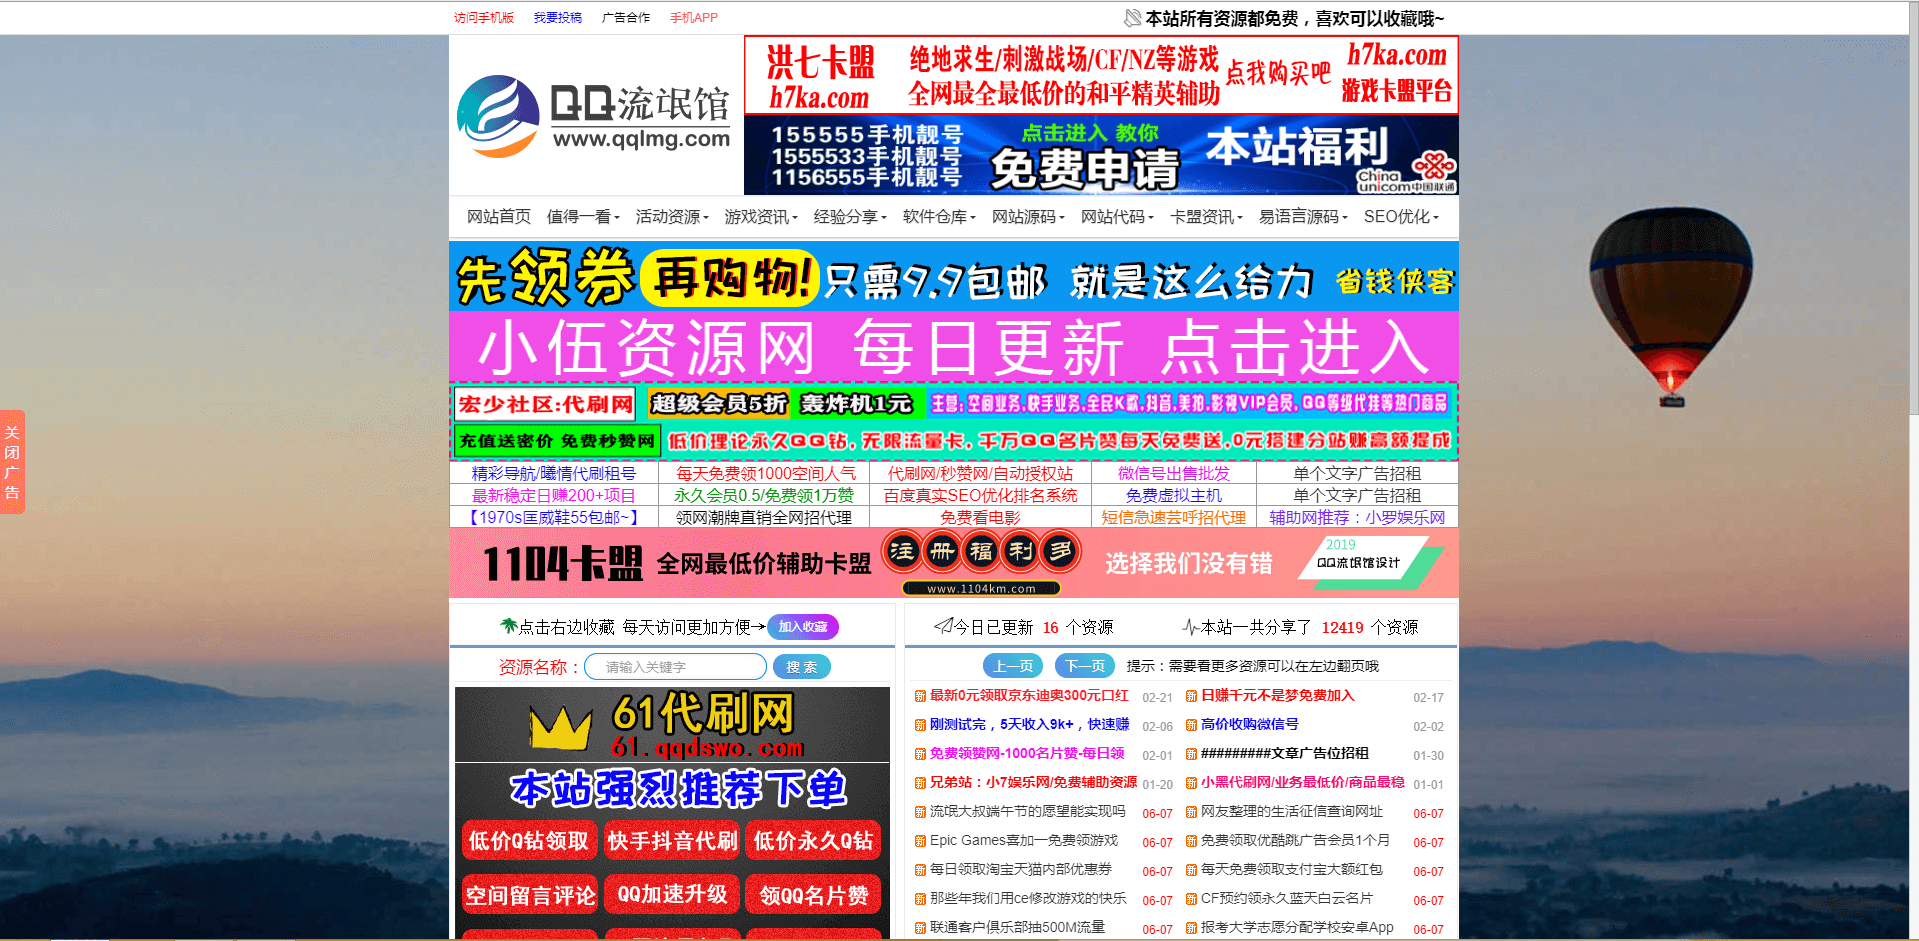Image resolution: width=1919 pixels, height=941 pixels.
Task: Click the 注册福利多 coin icons in 1104卡盟 banner
Action: [x=980, y=552]
